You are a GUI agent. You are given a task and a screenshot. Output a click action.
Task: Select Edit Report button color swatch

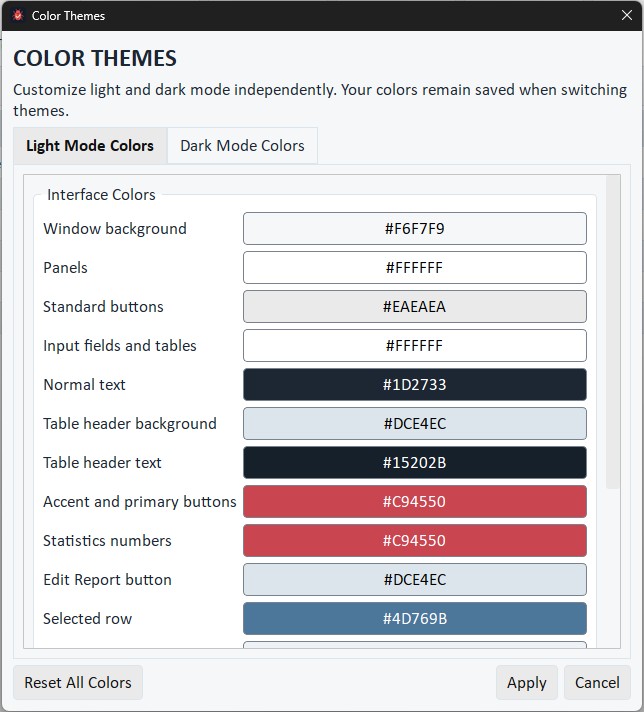click(415, 580)
